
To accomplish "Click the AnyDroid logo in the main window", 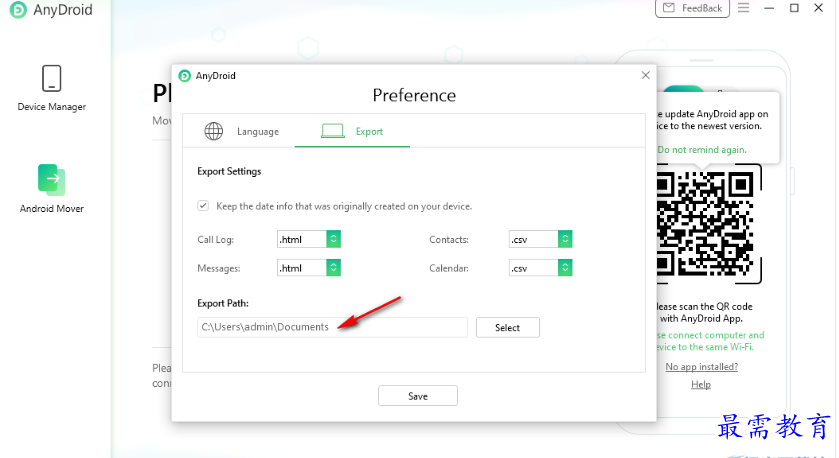I will (18, 10).
